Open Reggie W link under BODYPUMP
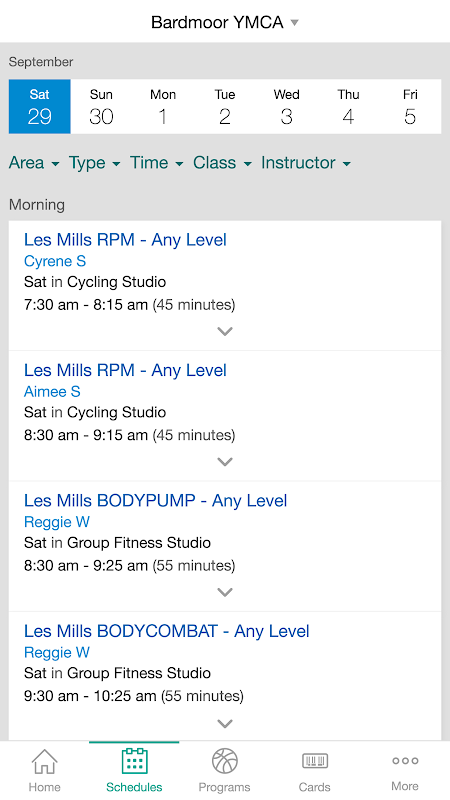 (57, 522)
